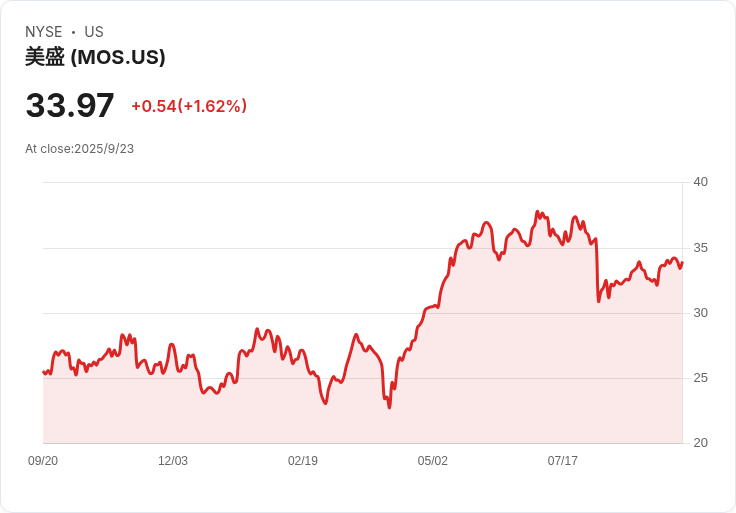Click the rightmost end of the price line
This screenshot has height=513, width=736.
pos(682,263)
